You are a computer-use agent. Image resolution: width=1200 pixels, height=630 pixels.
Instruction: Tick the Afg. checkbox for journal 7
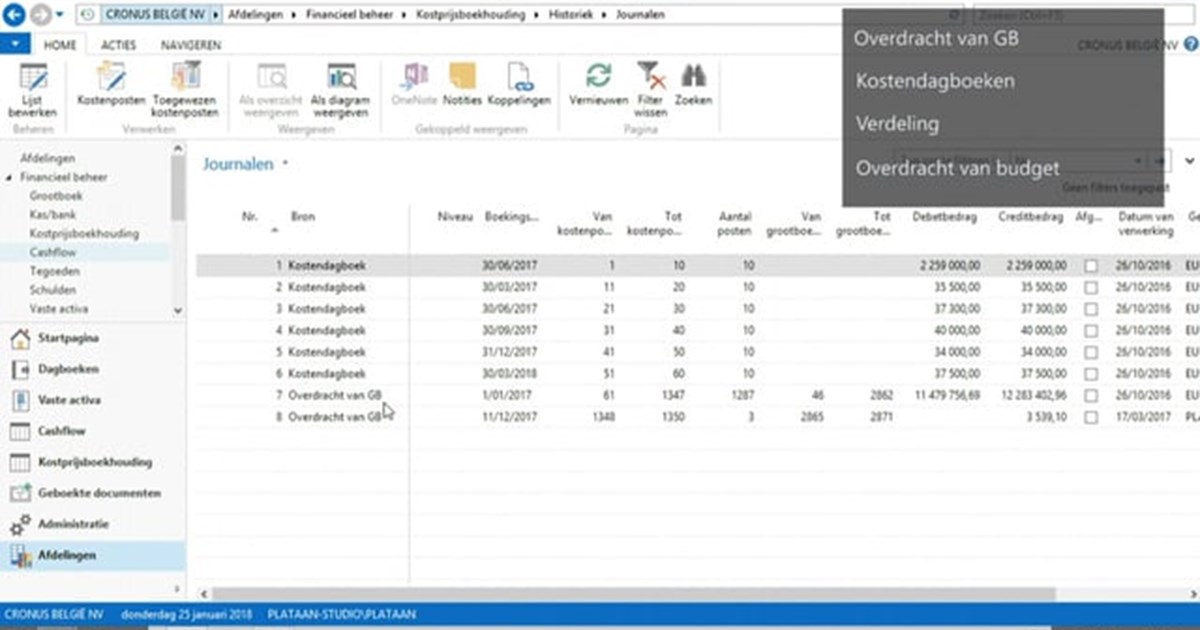pyautogui.click(x=1090, y=395)
